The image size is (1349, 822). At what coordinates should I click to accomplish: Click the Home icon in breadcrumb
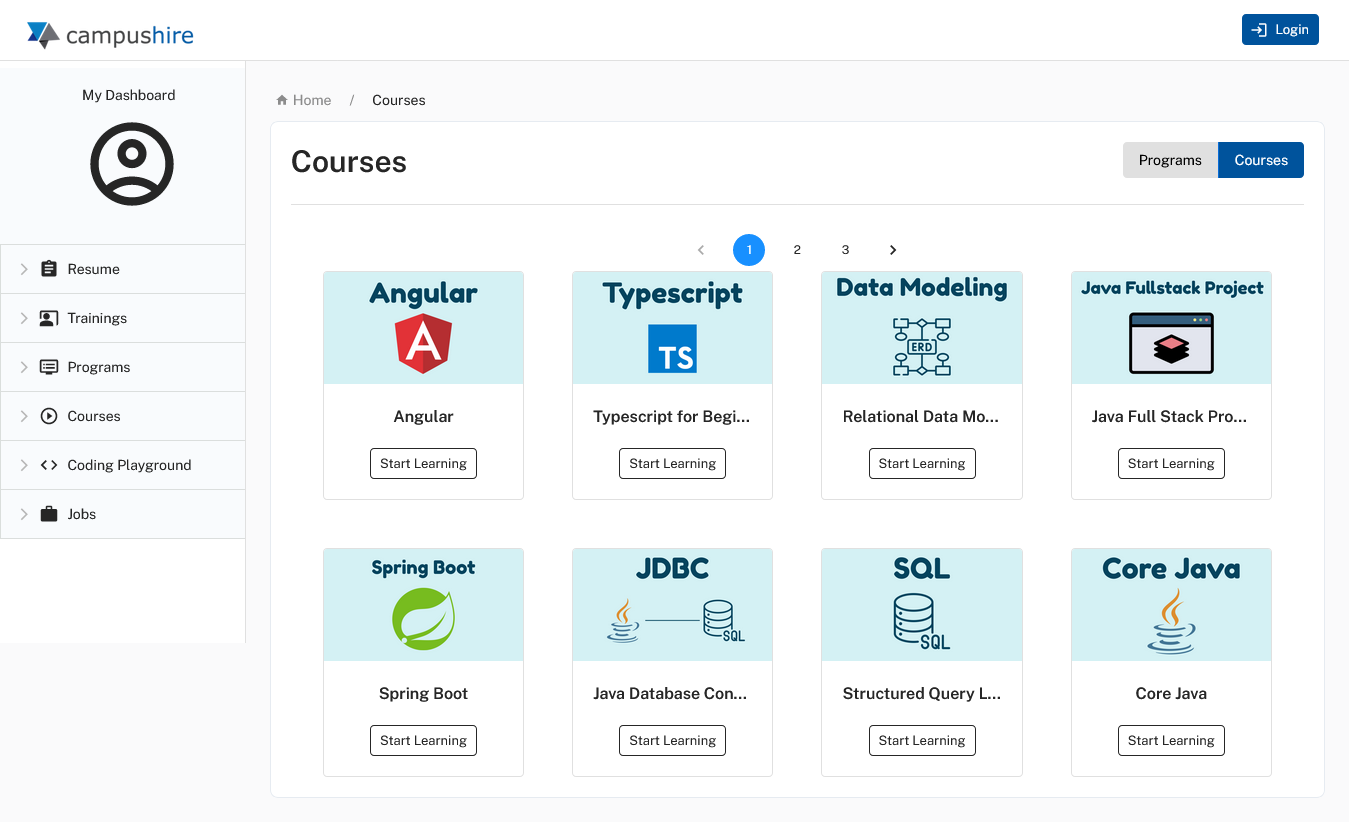pos(282,100)
